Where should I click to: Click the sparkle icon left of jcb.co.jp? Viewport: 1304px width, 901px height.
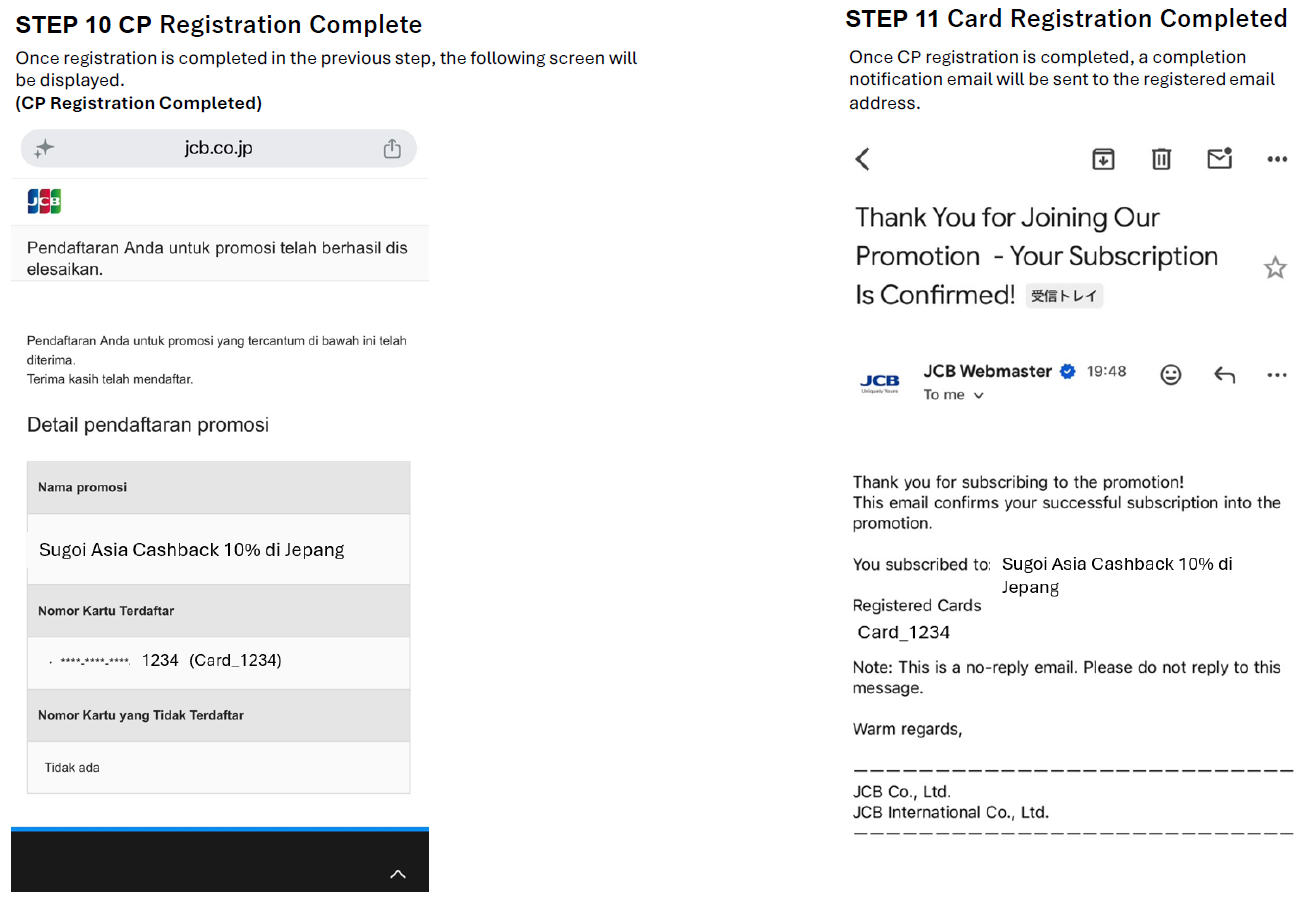[x=44, y=149]
